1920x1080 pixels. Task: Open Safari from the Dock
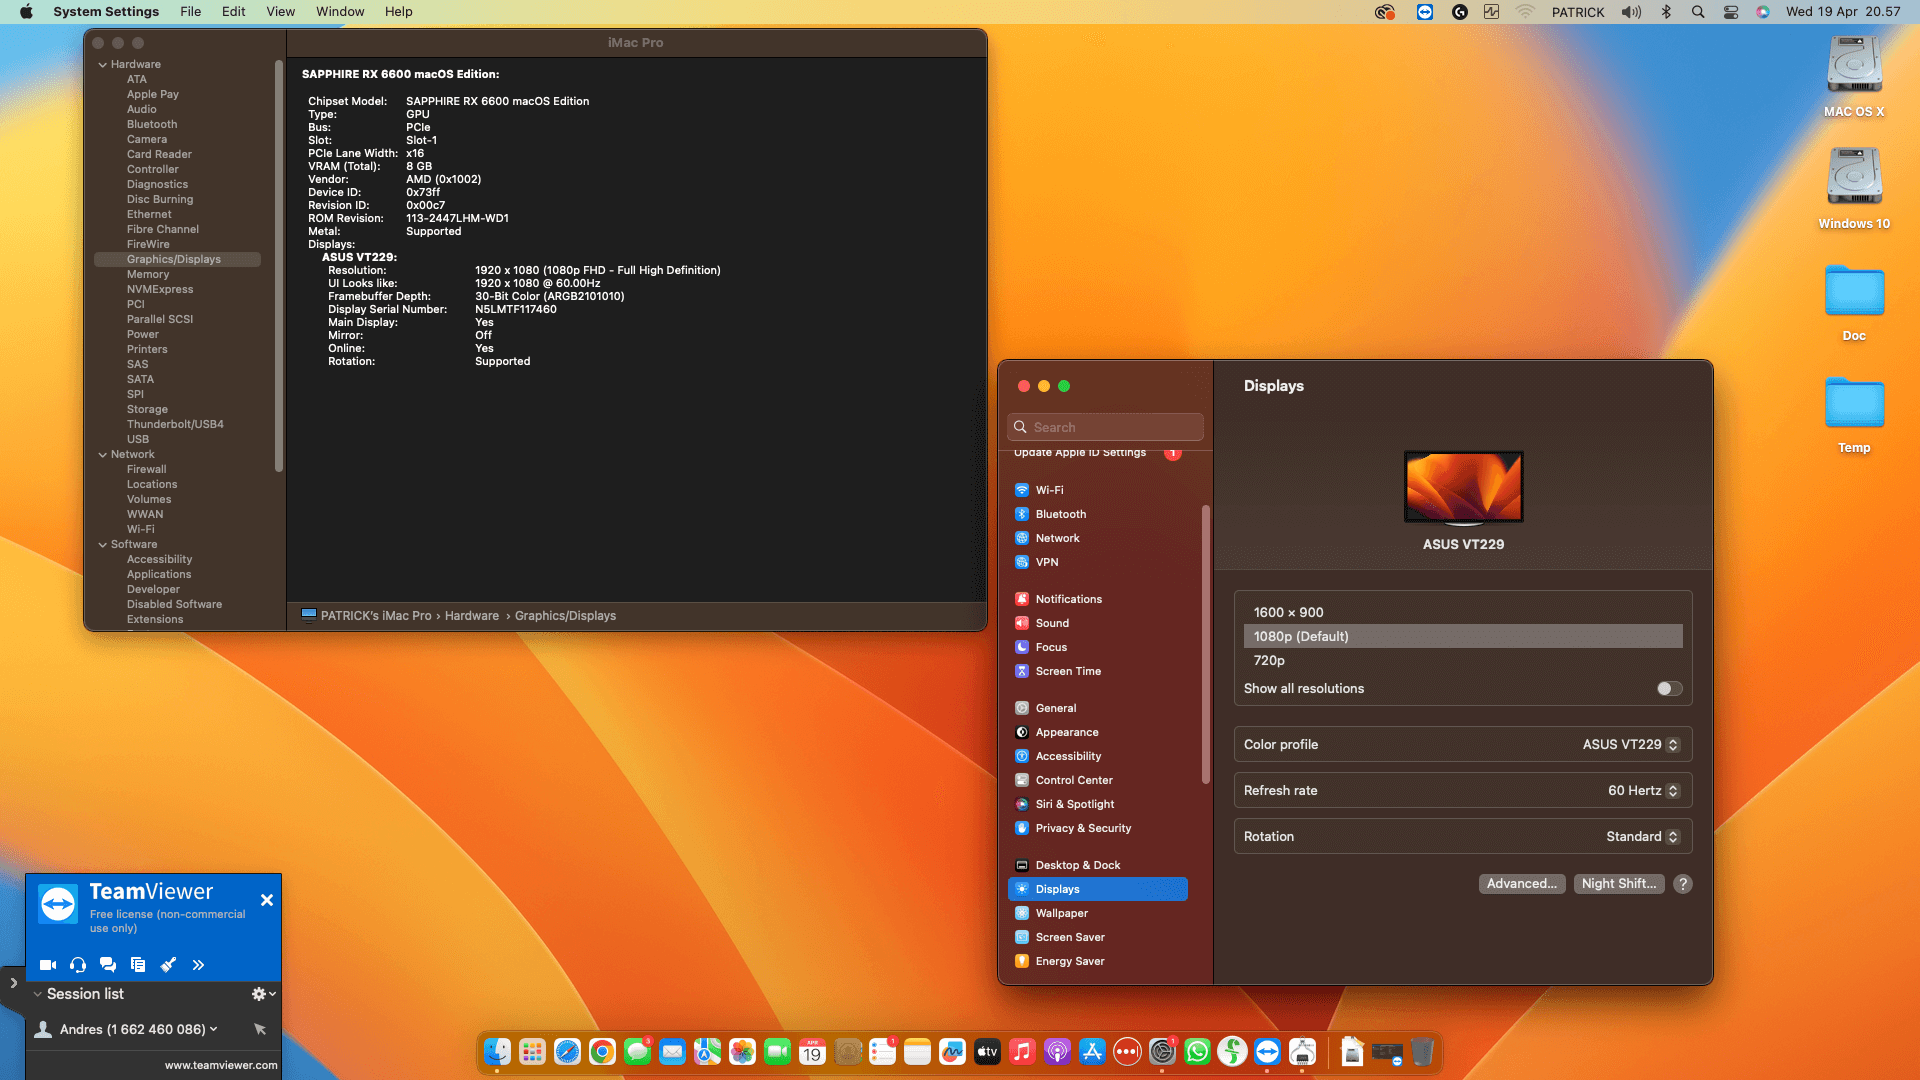tap(567, 1052)
